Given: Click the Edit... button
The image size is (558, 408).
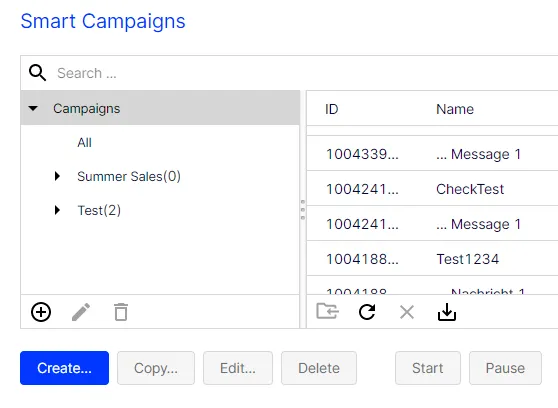Looking at the screenshot, I should pyautogui.click(x=238, y=368).
